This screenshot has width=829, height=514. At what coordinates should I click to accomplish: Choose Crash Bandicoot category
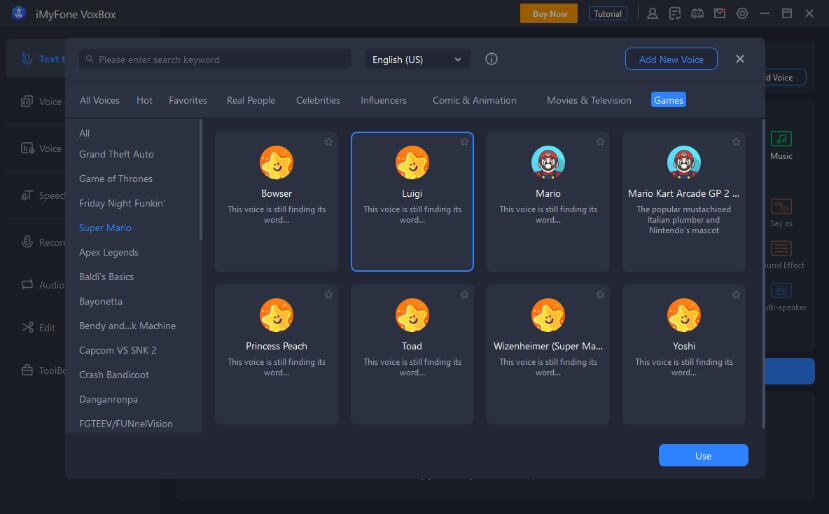[x=114, y=374]
